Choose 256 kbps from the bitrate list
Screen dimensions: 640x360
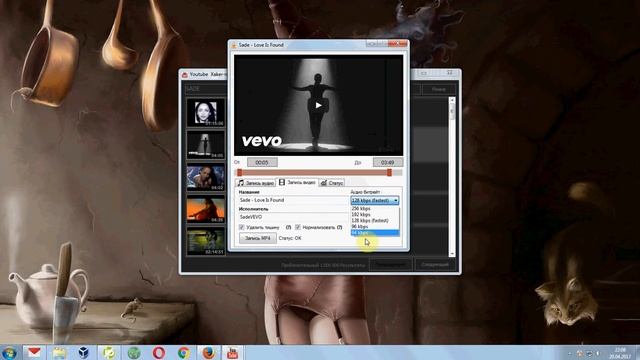click(x=375, y=209)
